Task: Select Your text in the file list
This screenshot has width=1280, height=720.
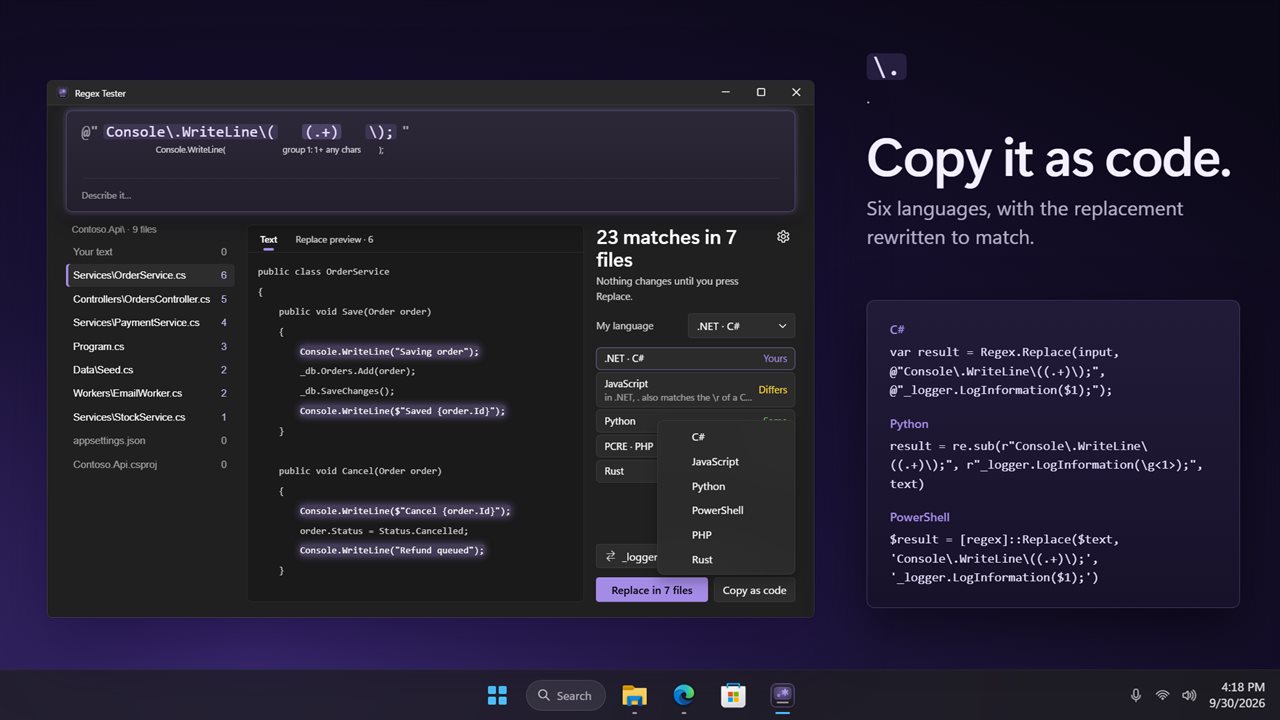Action: coord(150,252)
